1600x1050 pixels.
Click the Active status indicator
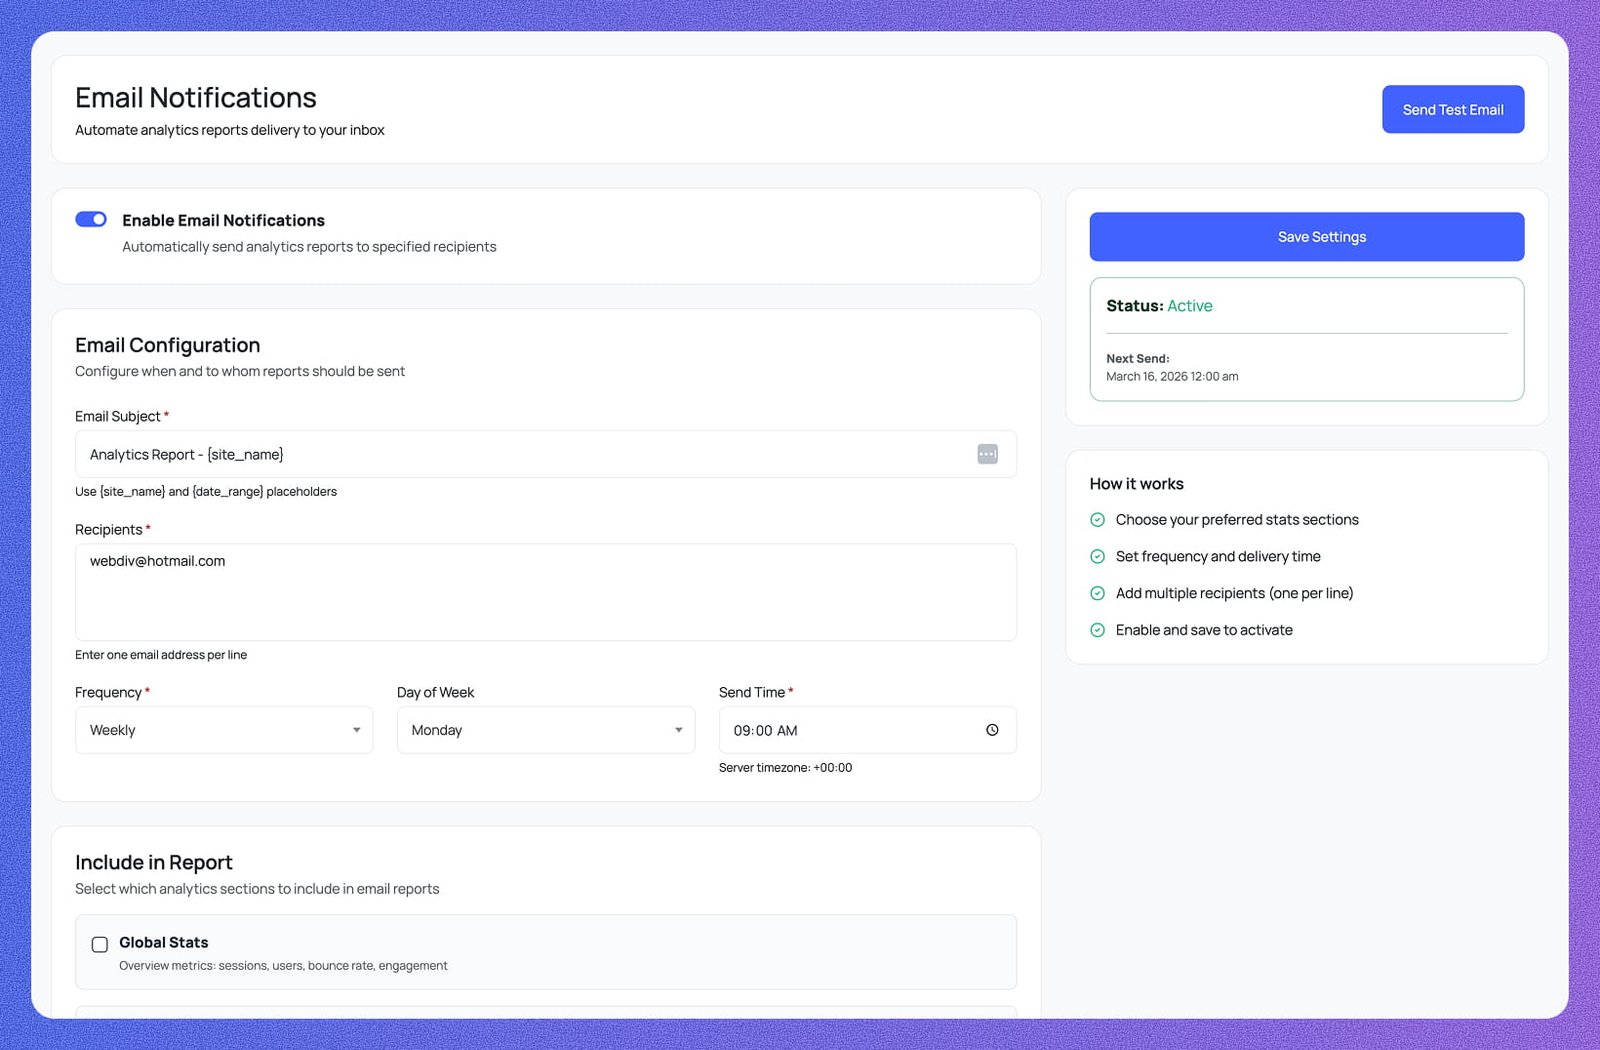[1189, 306]
